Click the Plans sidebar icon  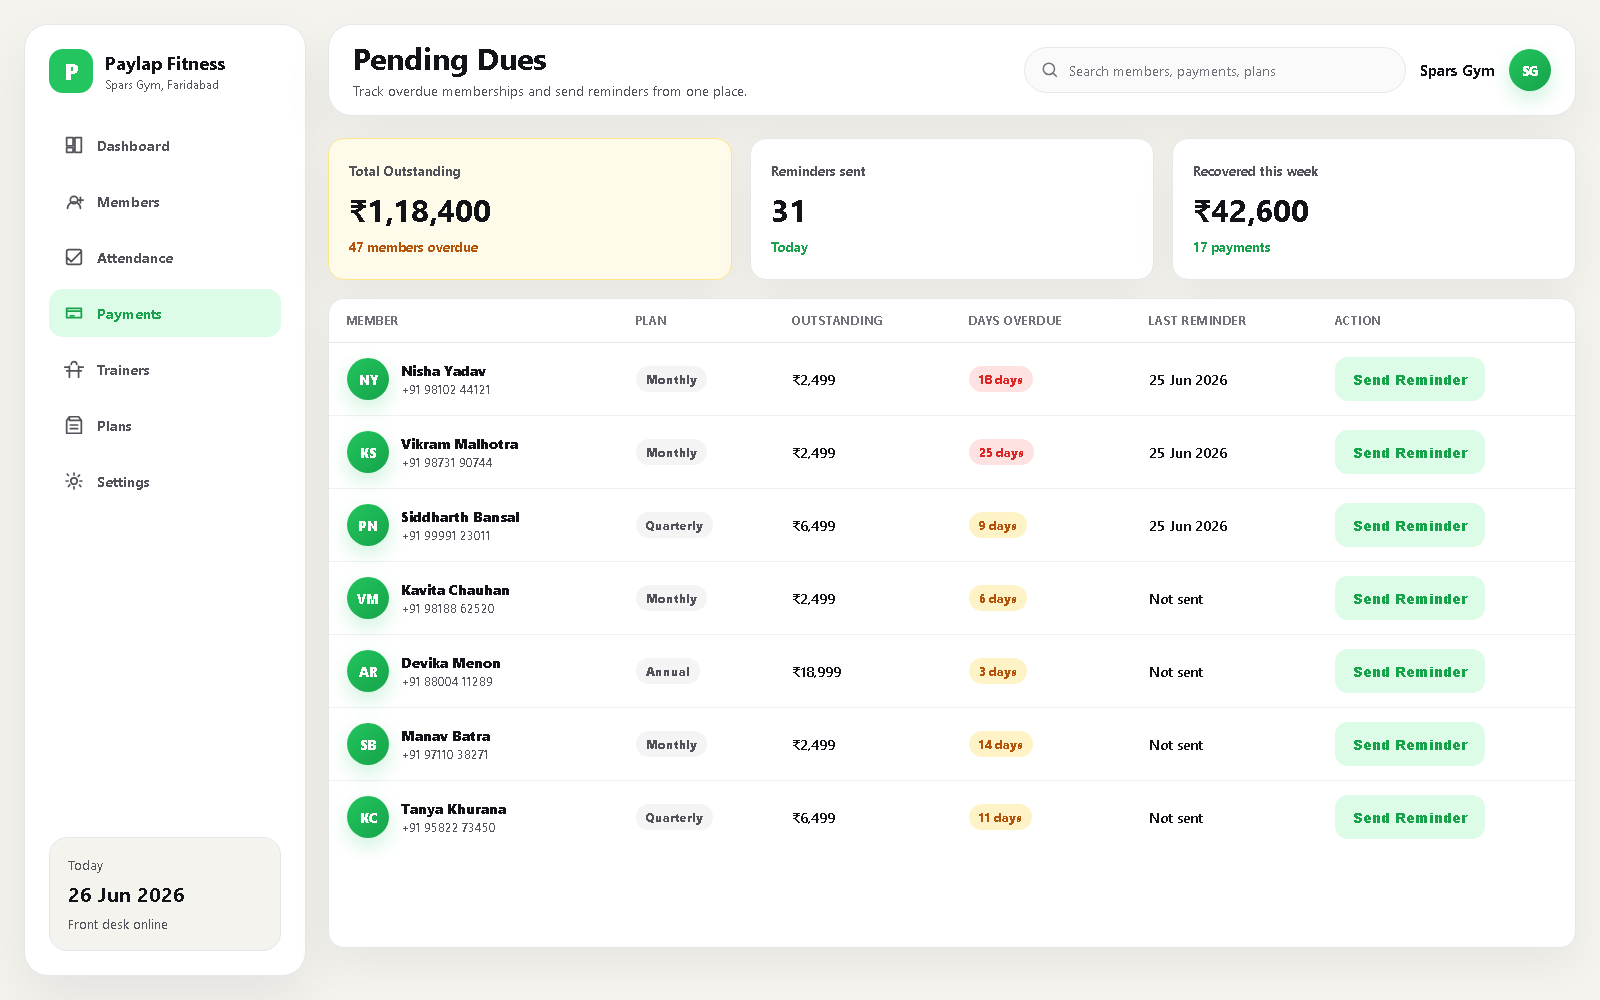74,425
